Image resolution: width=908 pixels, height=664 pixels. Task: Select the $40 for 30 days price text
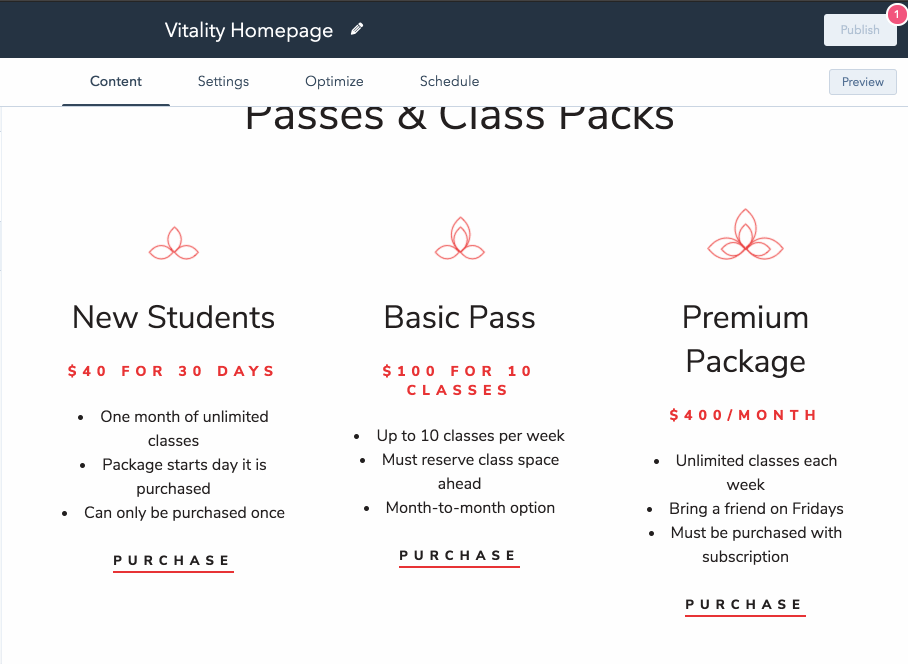[171, 371]
